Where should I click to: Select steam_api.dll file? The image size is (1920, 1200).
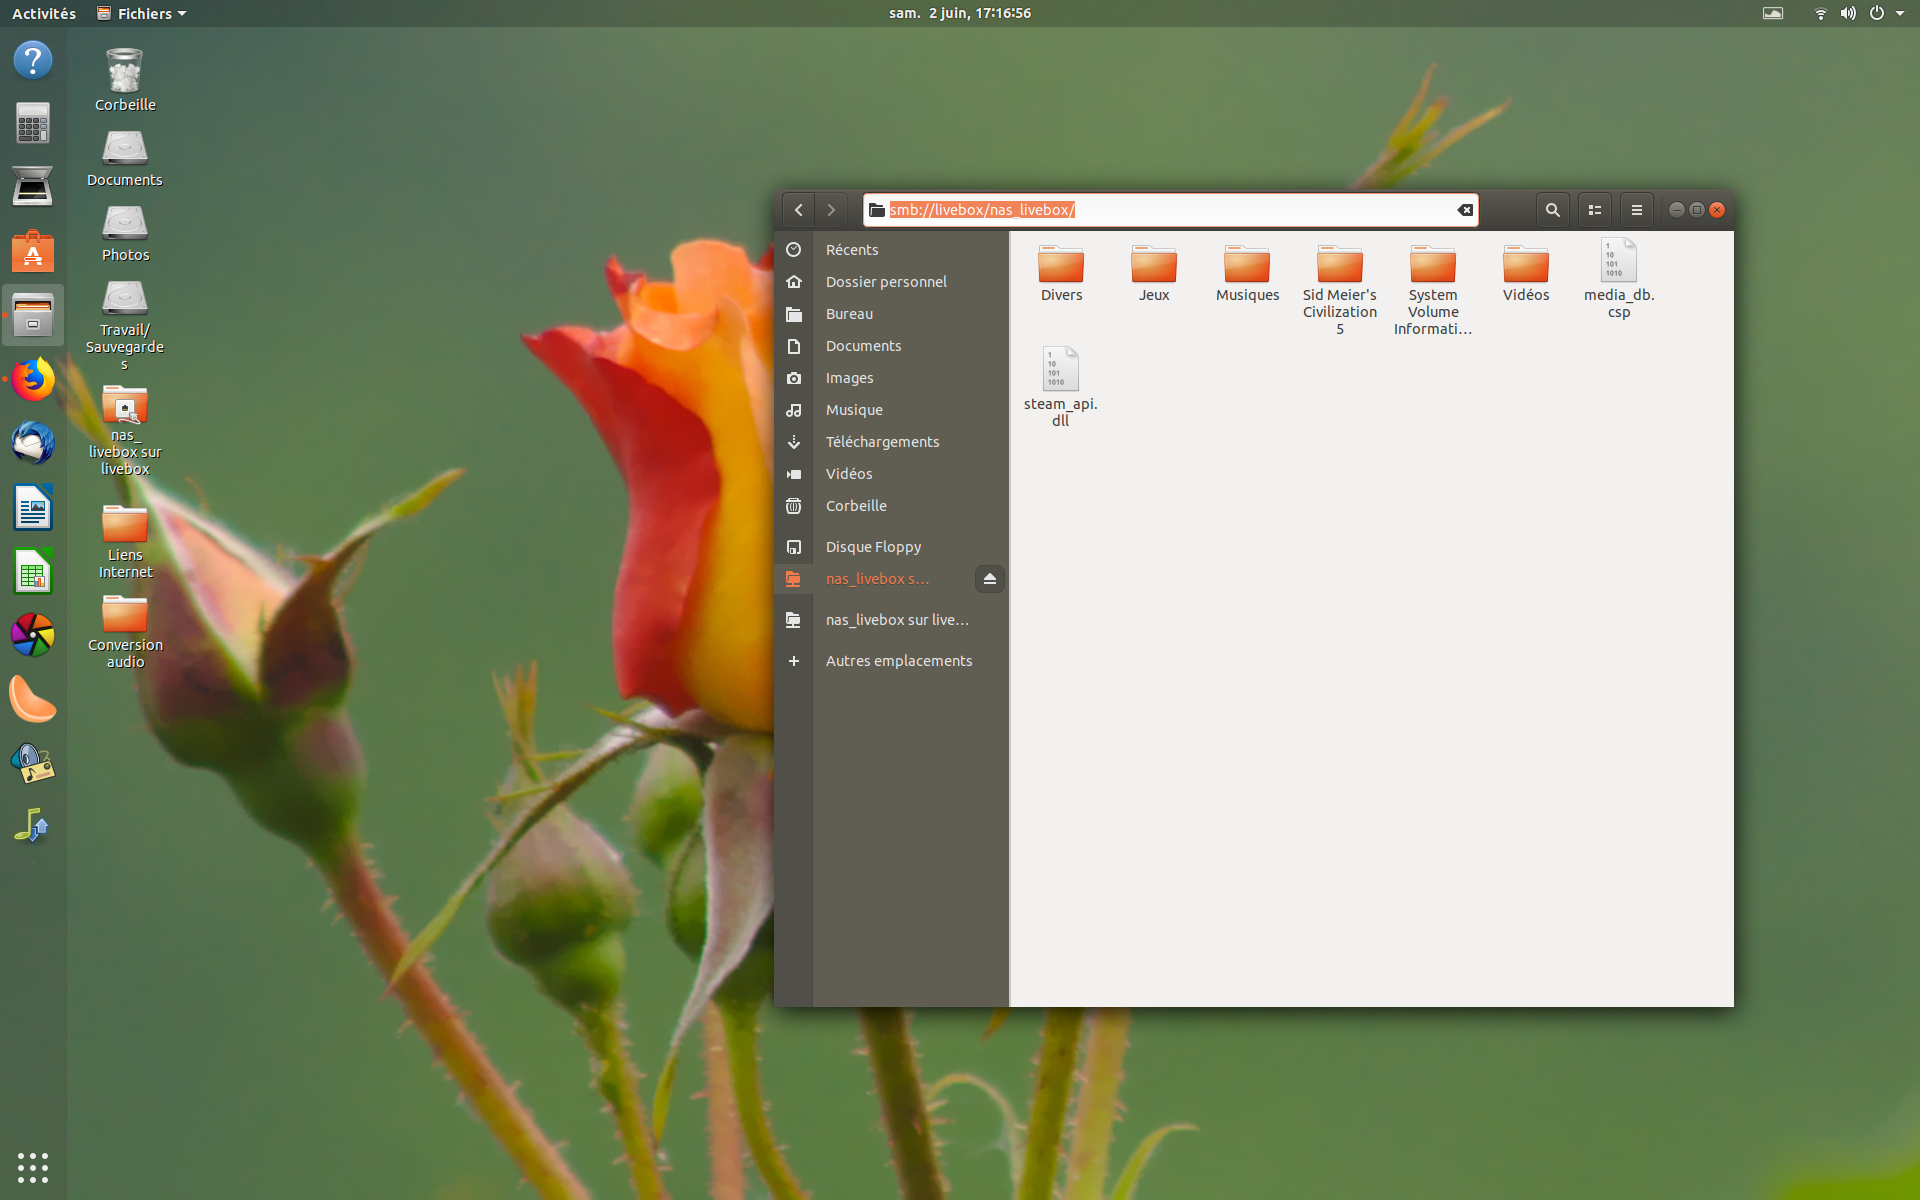point(1061,387)
